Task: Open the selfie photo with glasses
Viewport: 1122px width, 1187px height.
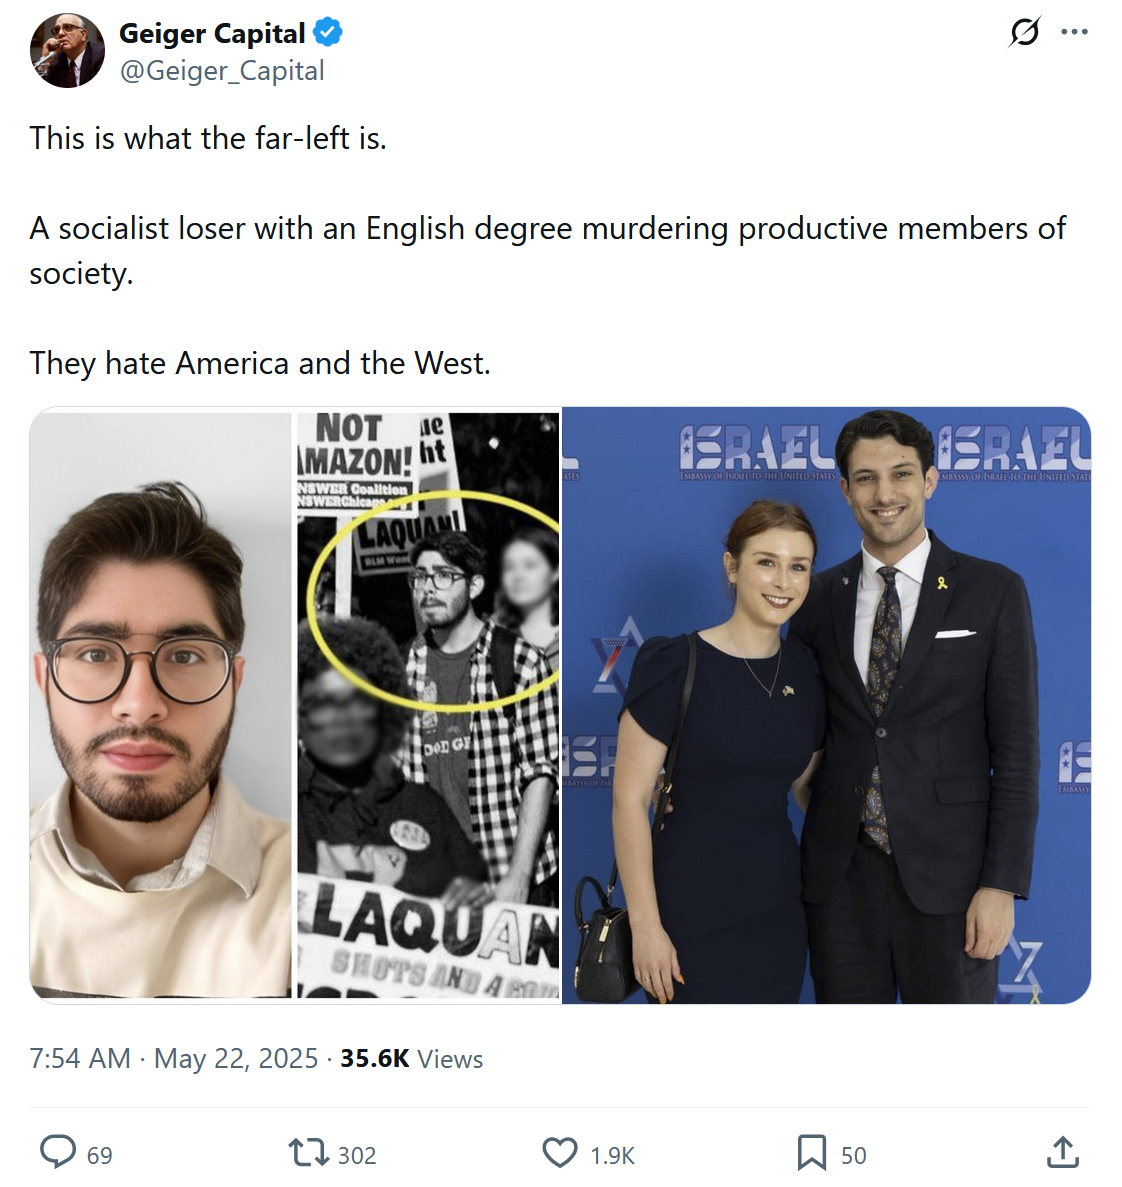Action: click(x=161, y=705)
